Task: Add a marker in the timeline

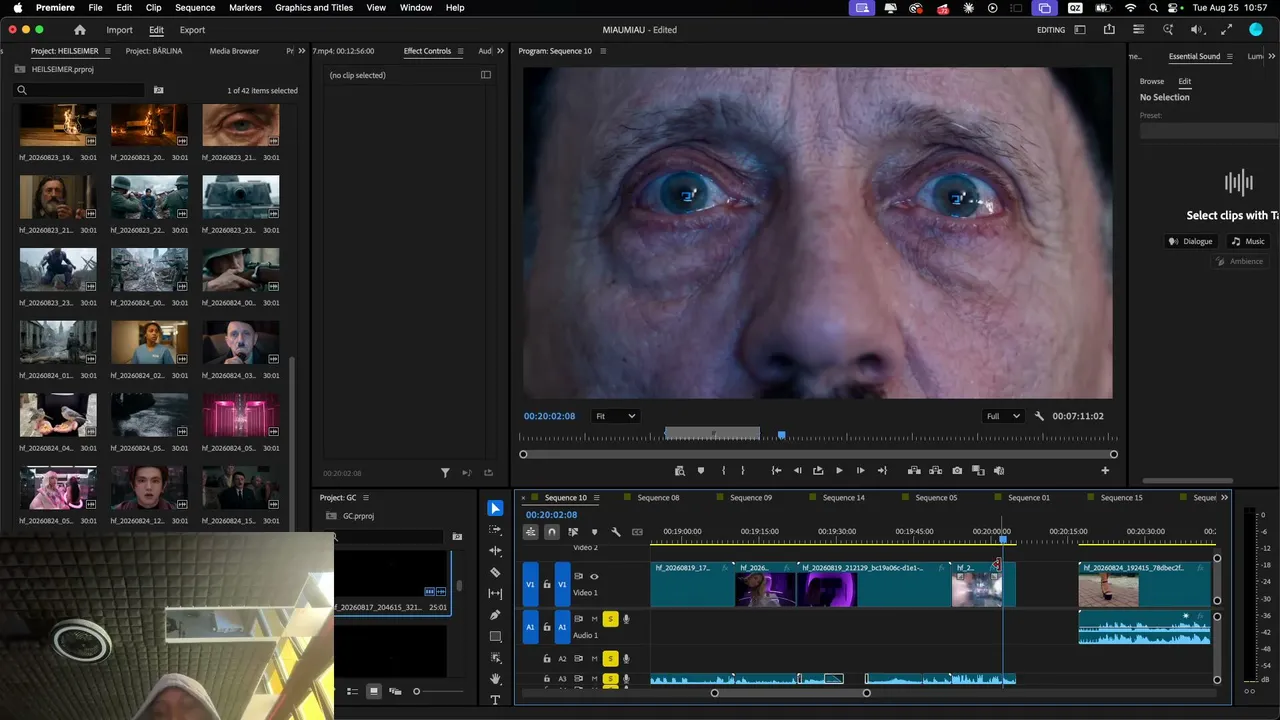Action: tap(594, 532)
